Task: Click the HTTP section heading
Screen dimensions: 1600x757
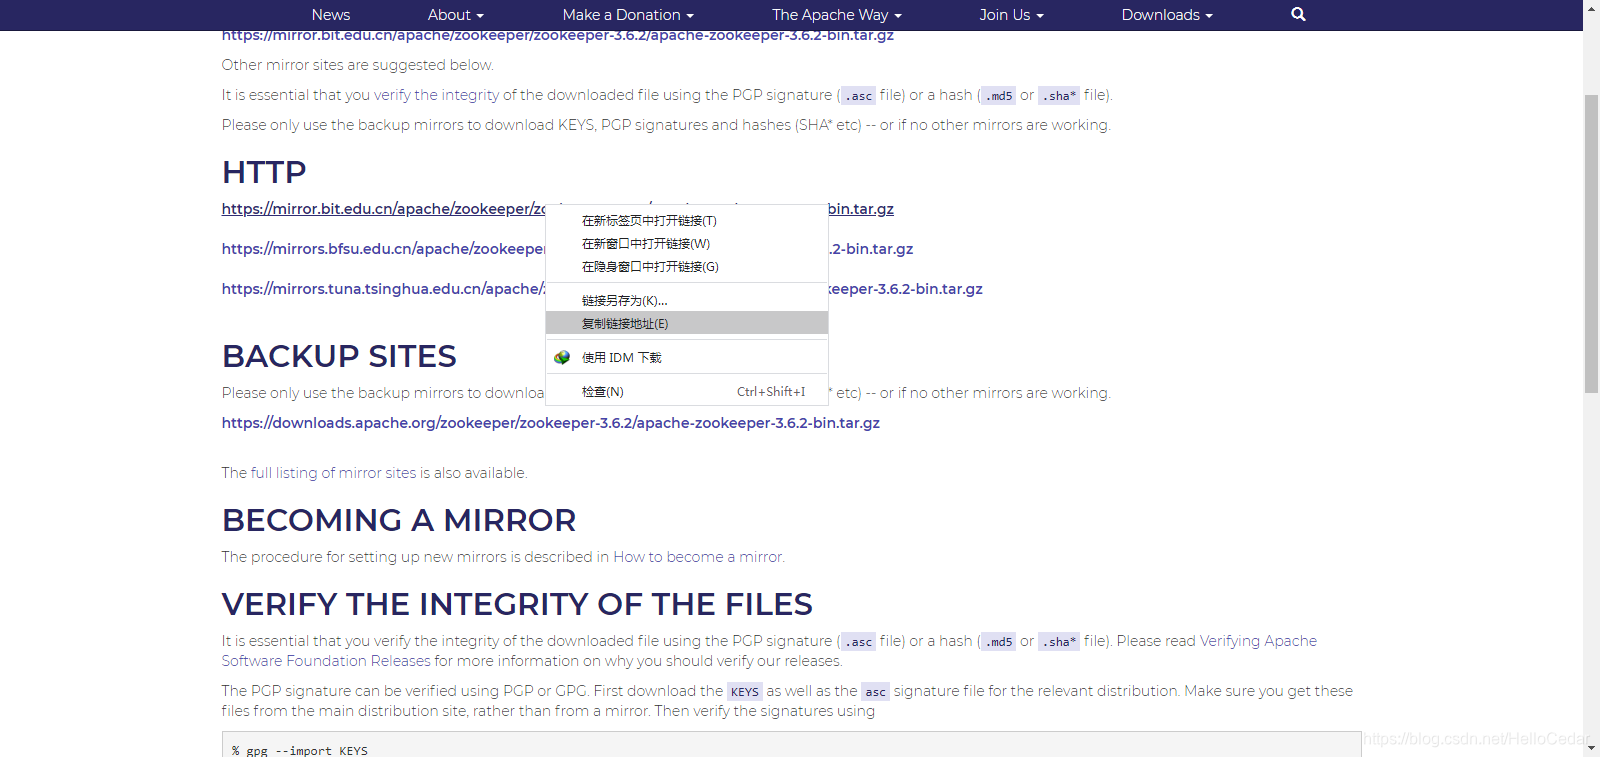Action: 264,172
